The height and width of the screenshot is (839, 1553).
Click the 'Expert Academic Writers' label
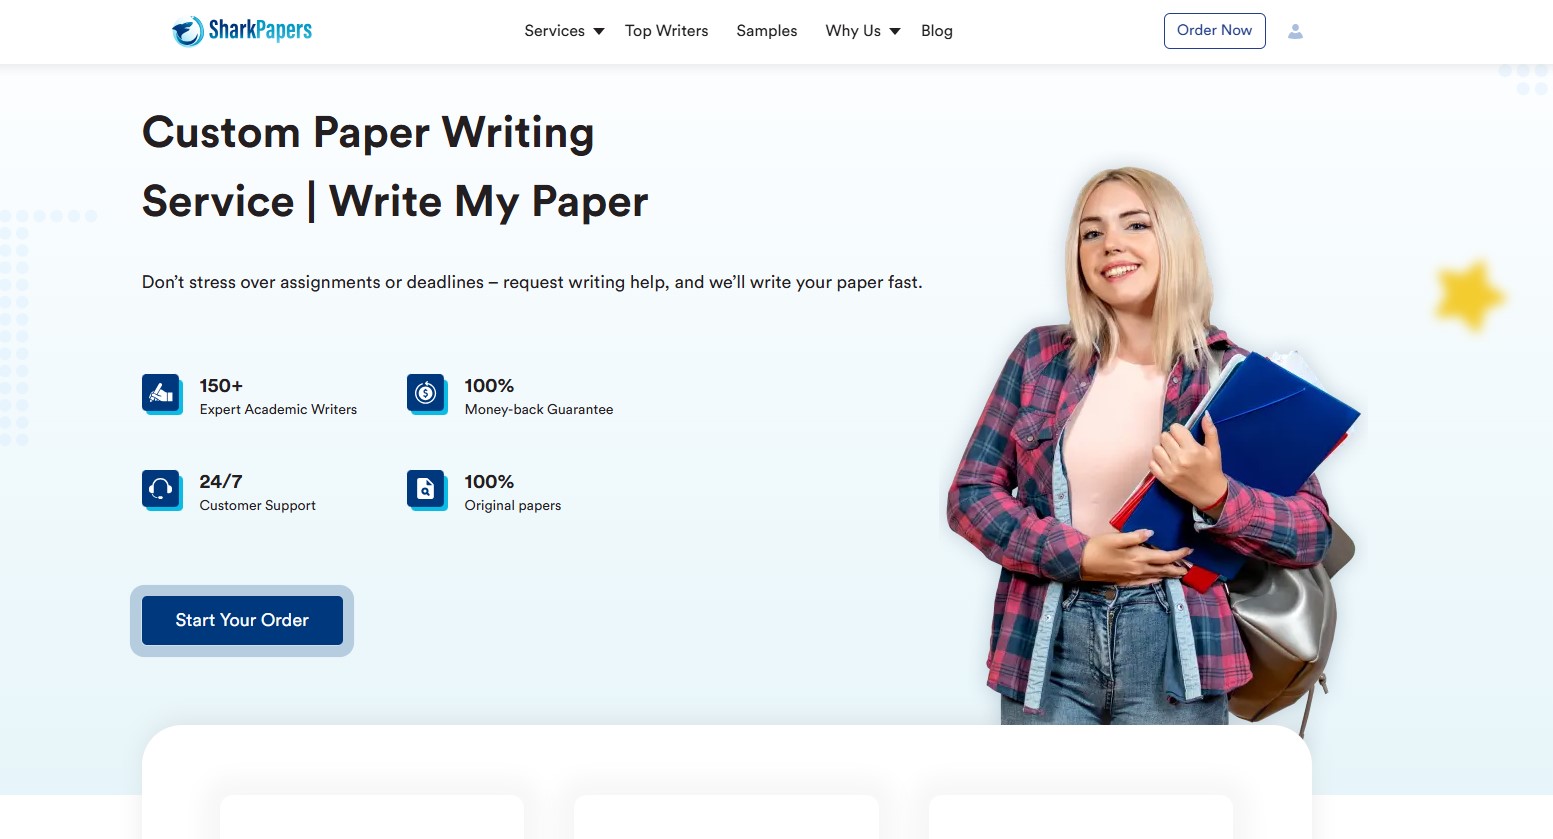pos(278,409)
